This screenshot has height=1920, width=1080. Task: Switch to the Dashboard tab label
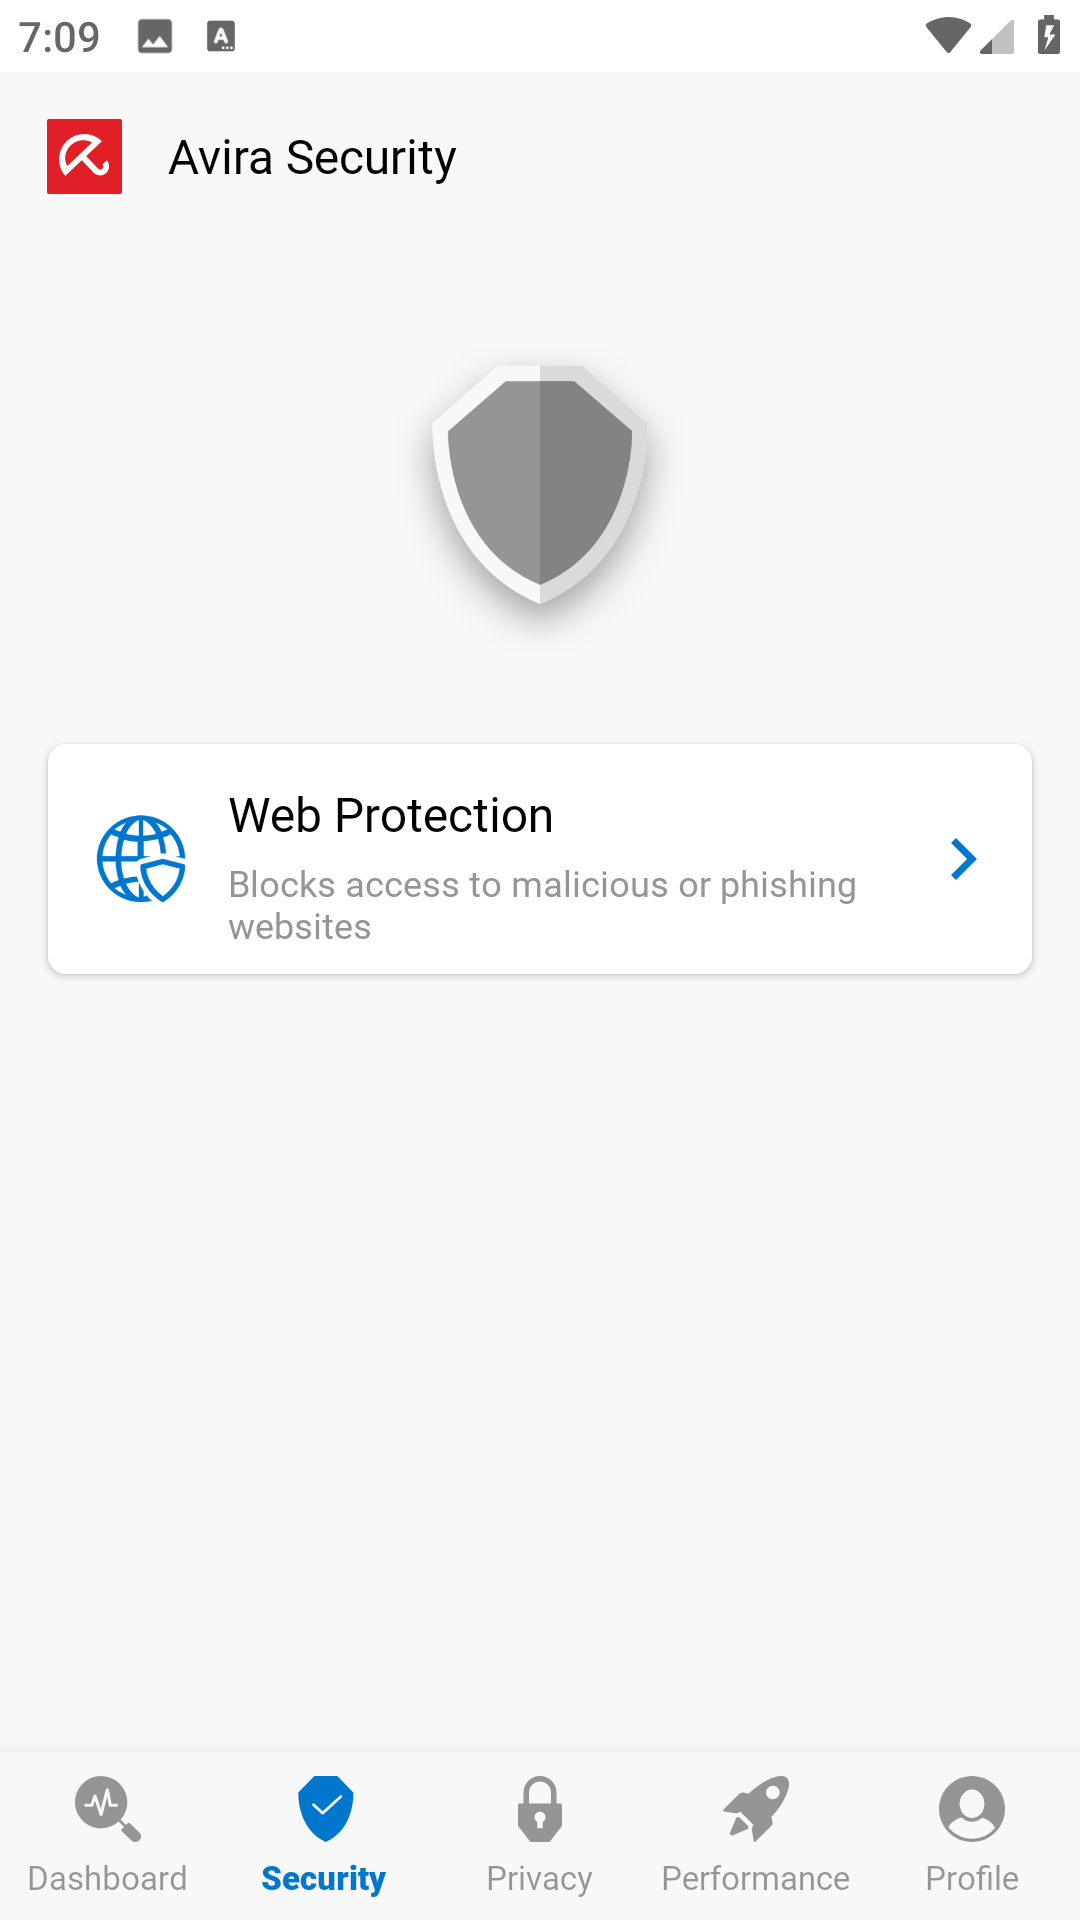[x=107, y=1878]
